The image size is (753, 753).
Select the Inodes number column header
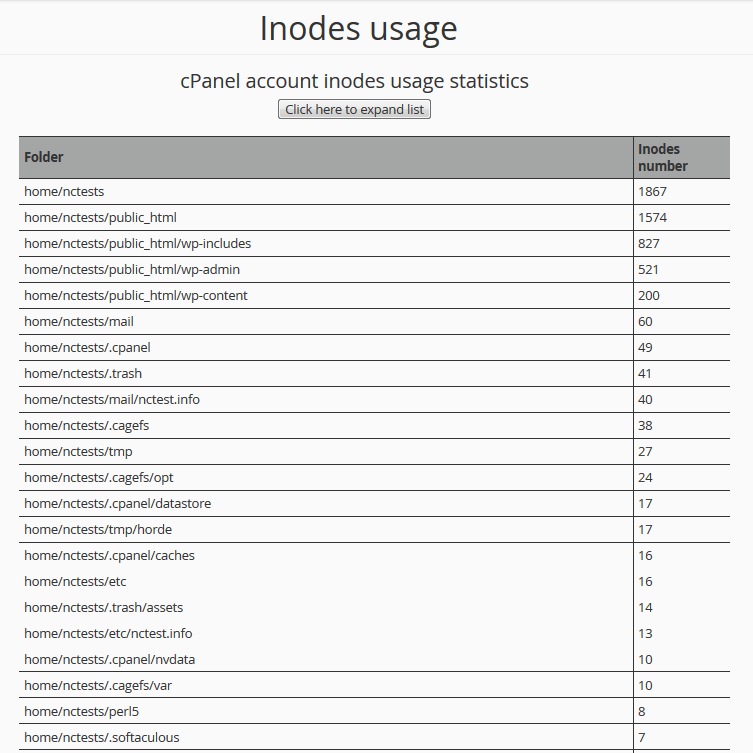pyautogui.click(x=681, y=158)
